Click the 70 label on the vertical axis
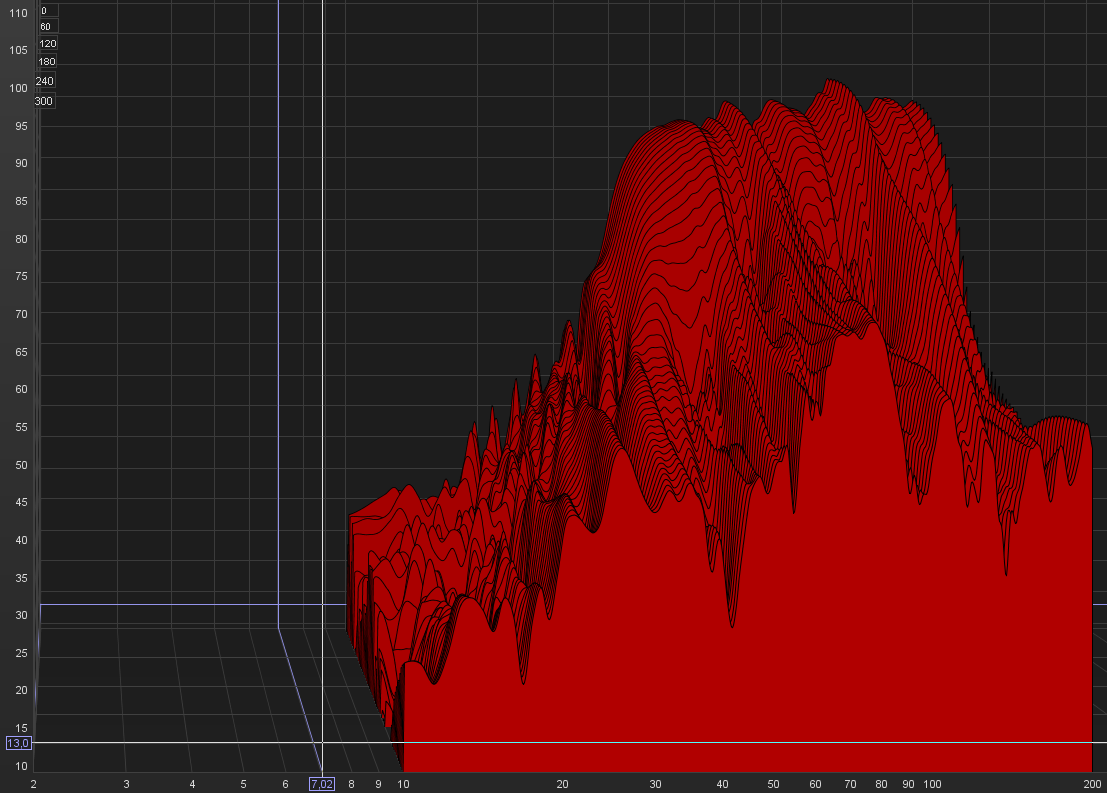The width and height of the screenshot is (1107, 793). point(21,314)
